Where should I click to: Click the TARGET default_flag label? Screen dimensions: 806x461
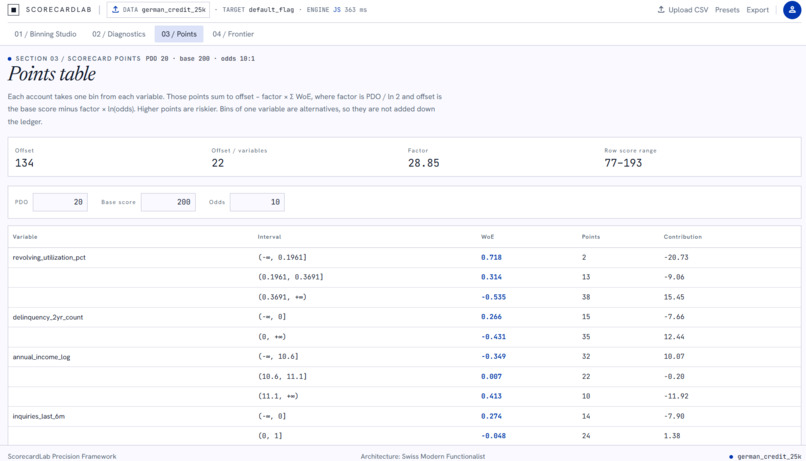258,10
